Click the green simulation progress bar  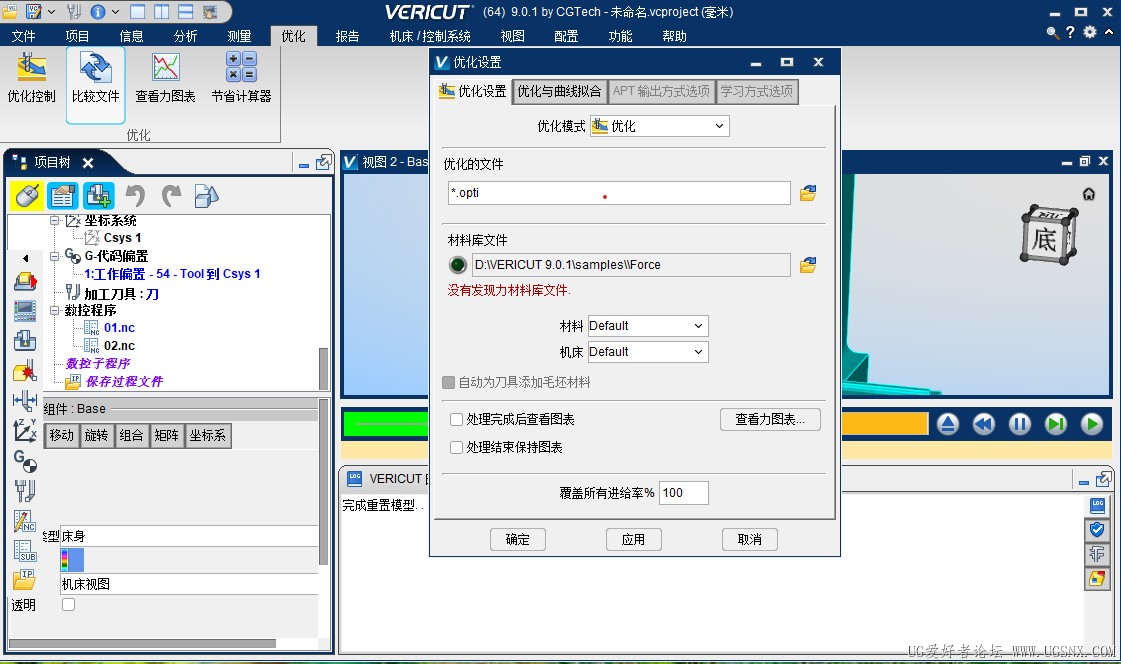[385, 424]
